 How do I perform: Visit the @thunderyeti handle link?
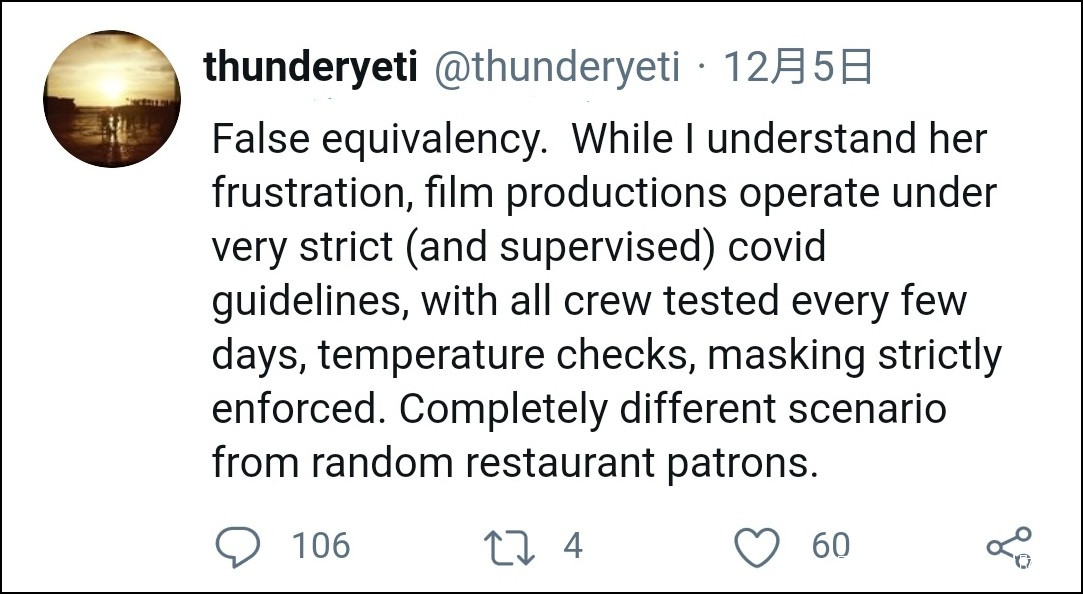point(556,68)
